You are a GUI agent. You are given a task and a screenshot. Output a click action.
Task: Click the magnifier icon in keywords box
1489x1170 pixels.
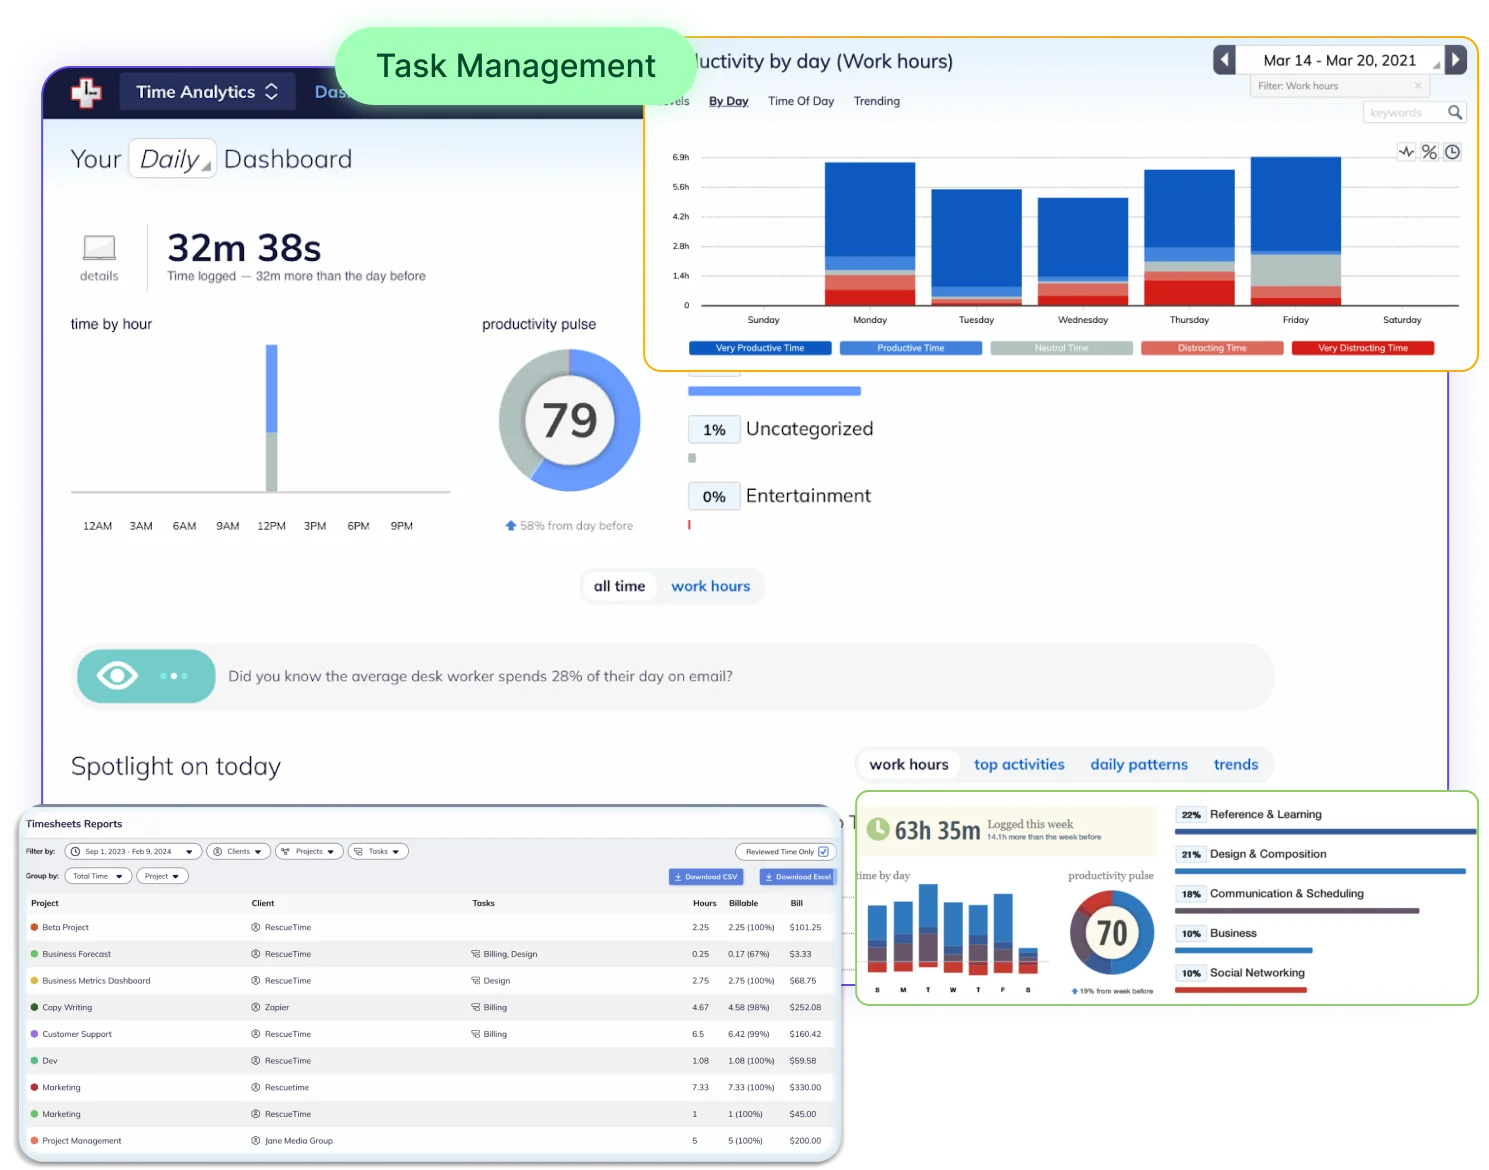pos(1455,113)
